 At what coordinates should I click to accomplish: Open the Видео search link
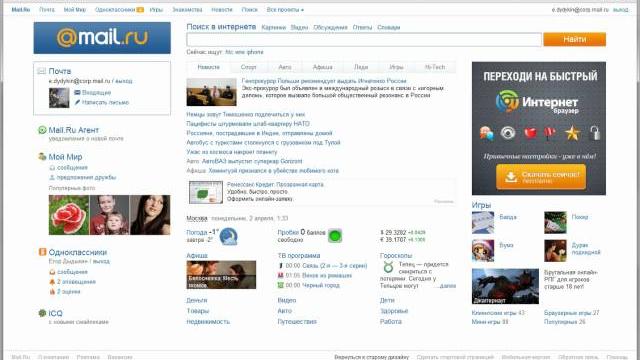[x=299, y=27]
